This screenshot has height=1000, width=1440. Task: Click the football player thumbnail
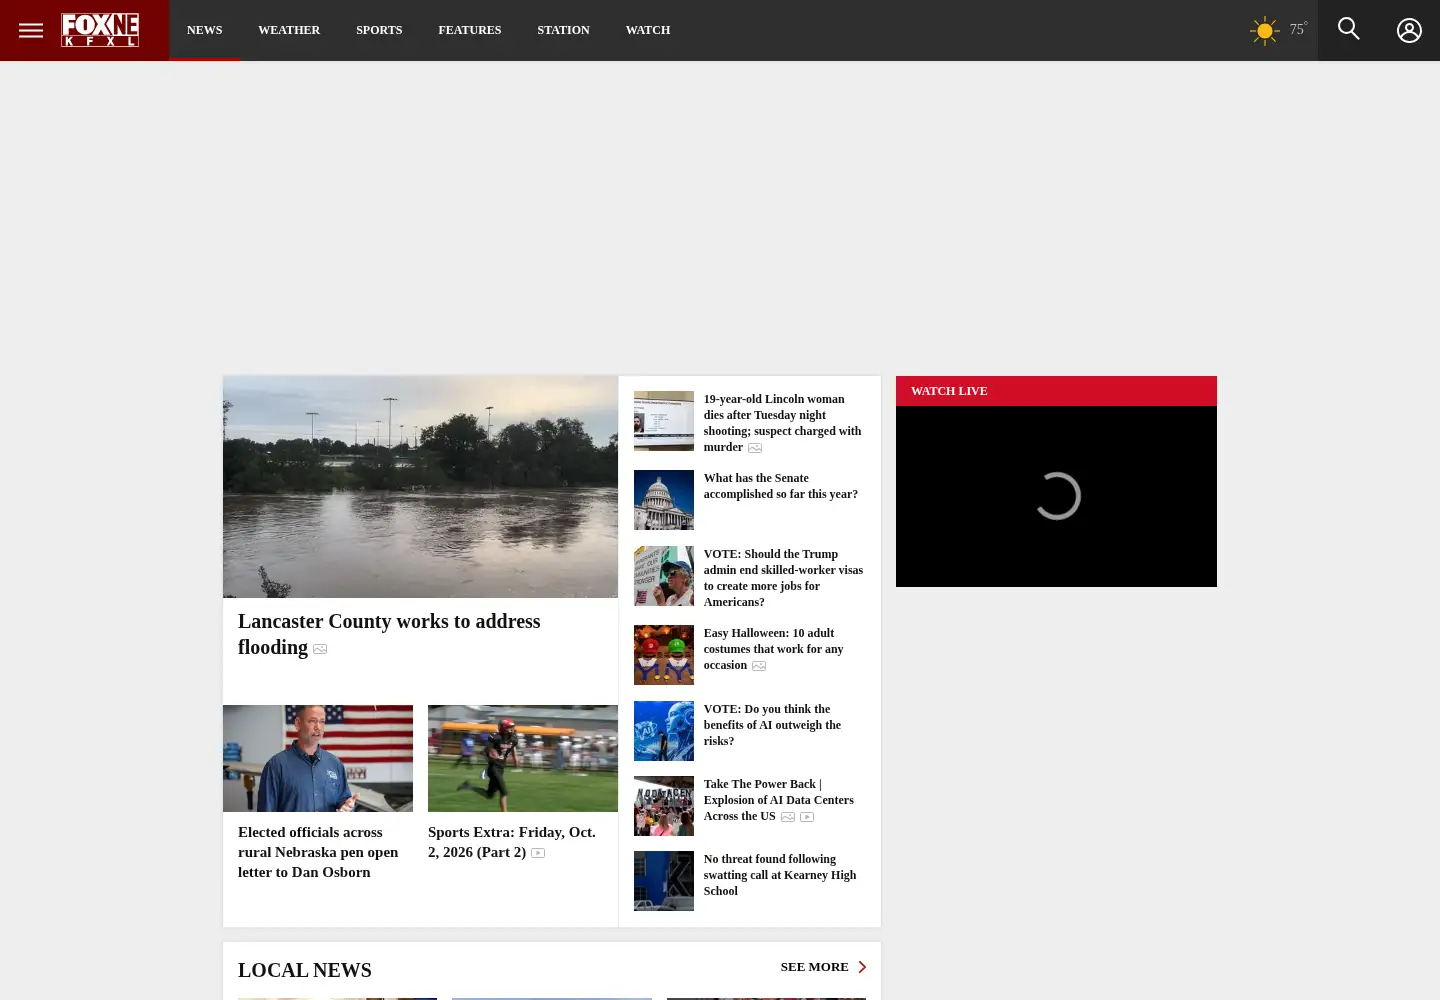(x=523, y=758)
